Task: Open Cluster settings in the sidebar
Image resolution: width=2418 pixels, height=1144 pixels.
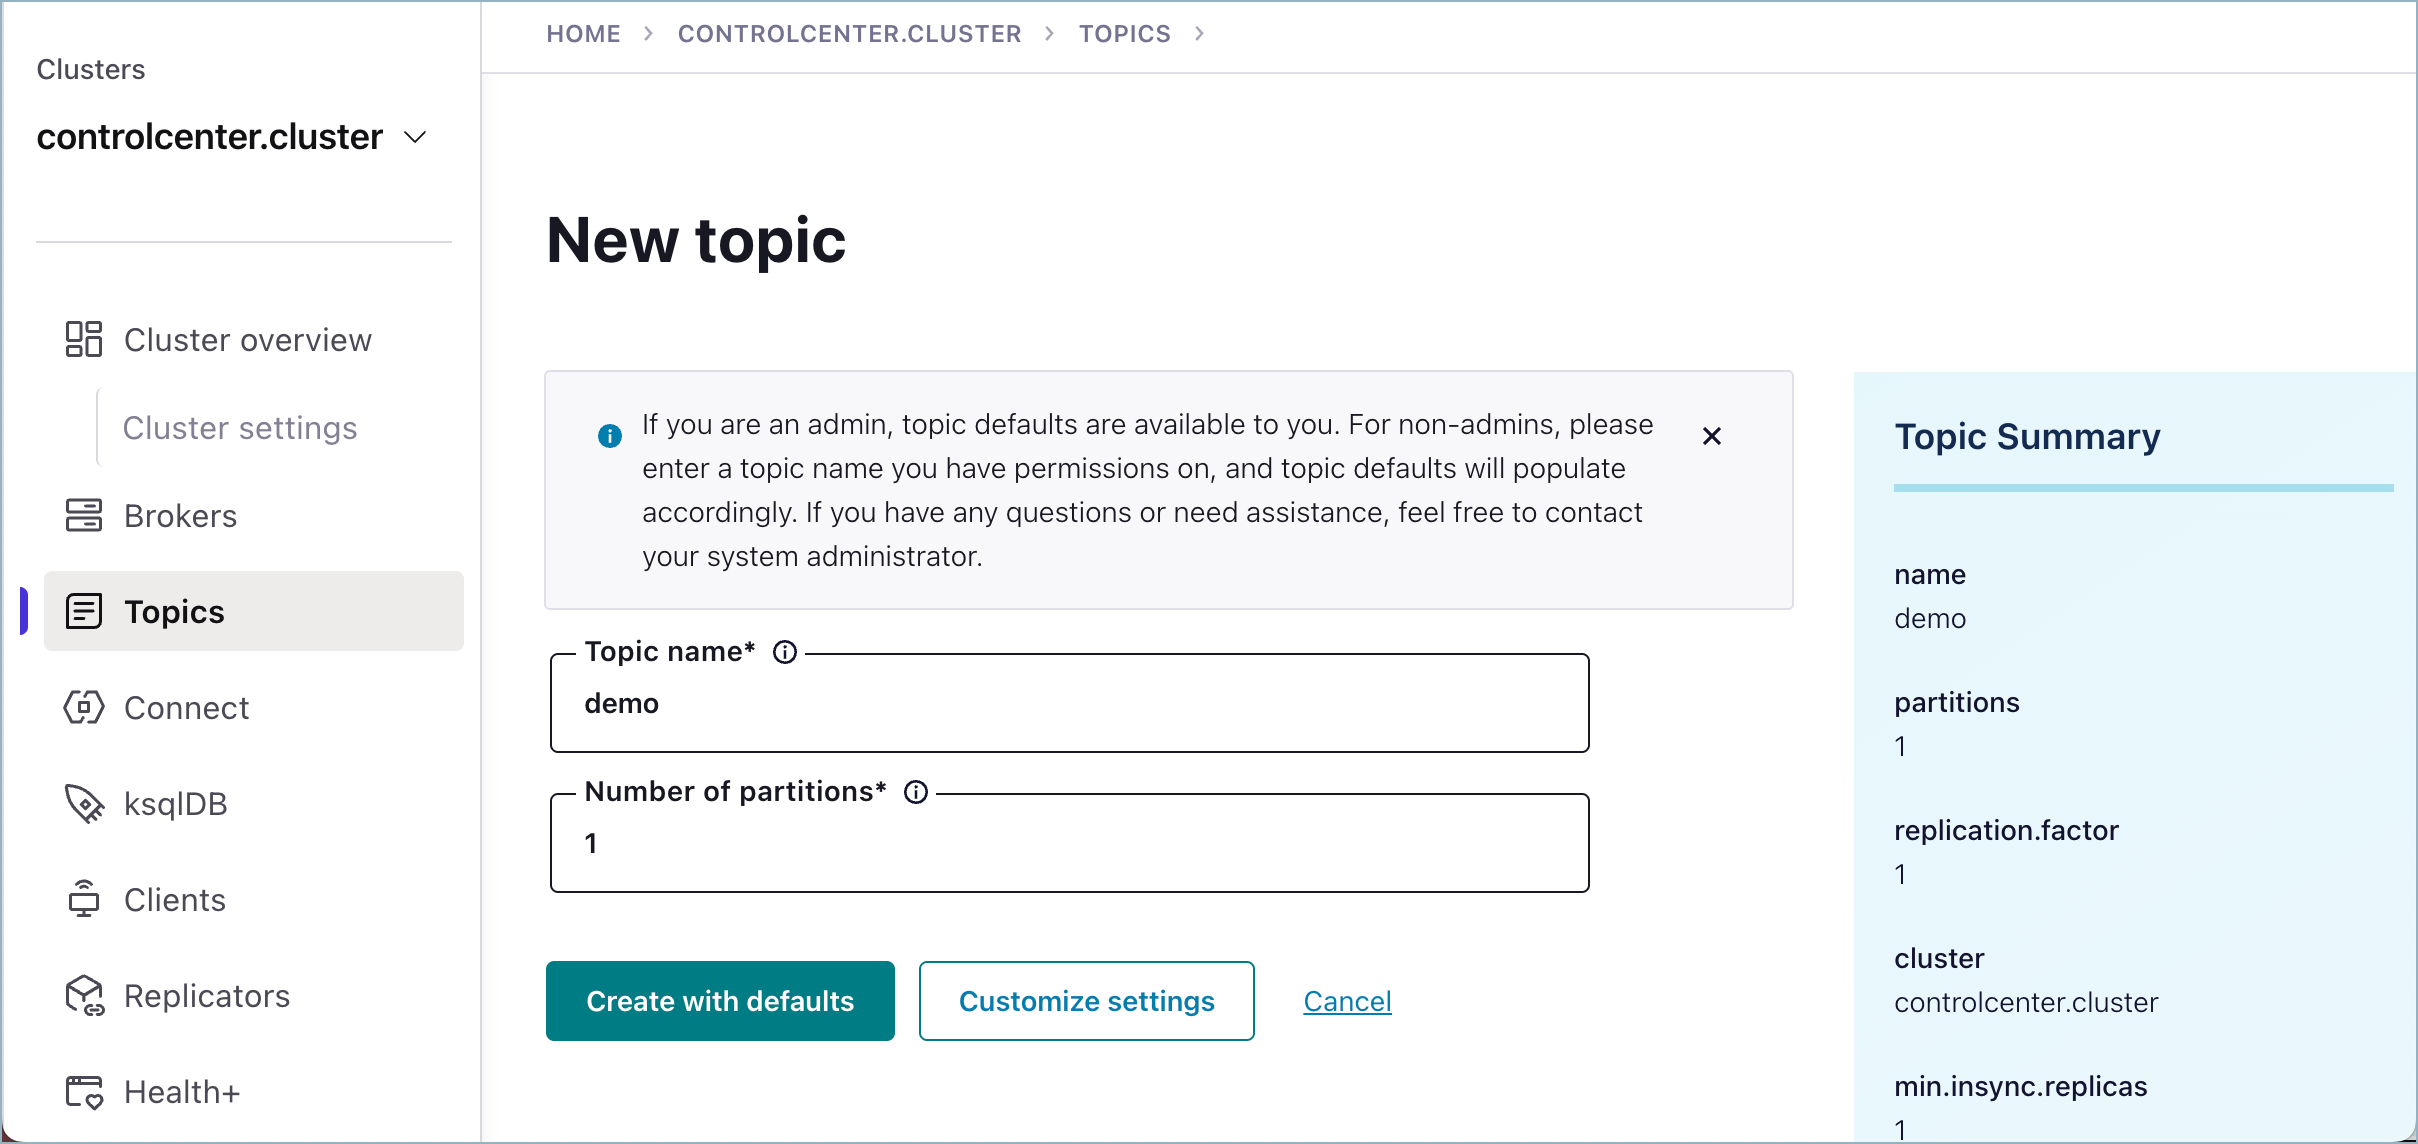Action: tap(240, 428)
